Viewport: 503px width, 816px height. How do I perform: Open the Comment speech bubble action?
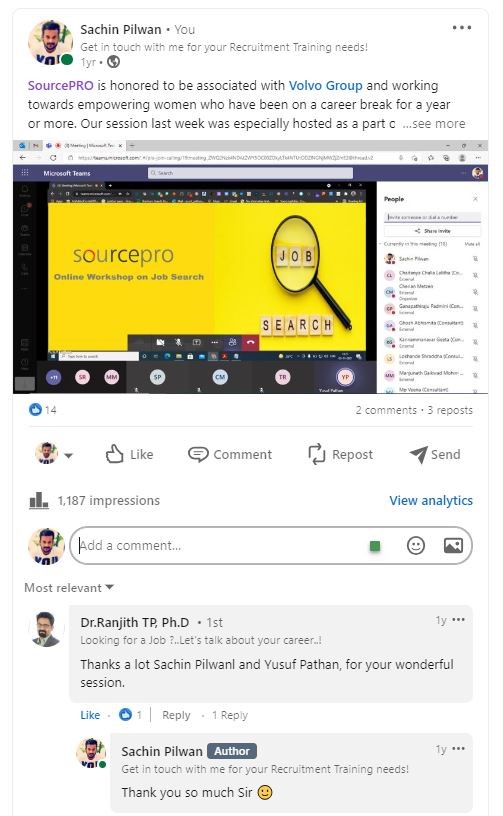pos(198,454)
